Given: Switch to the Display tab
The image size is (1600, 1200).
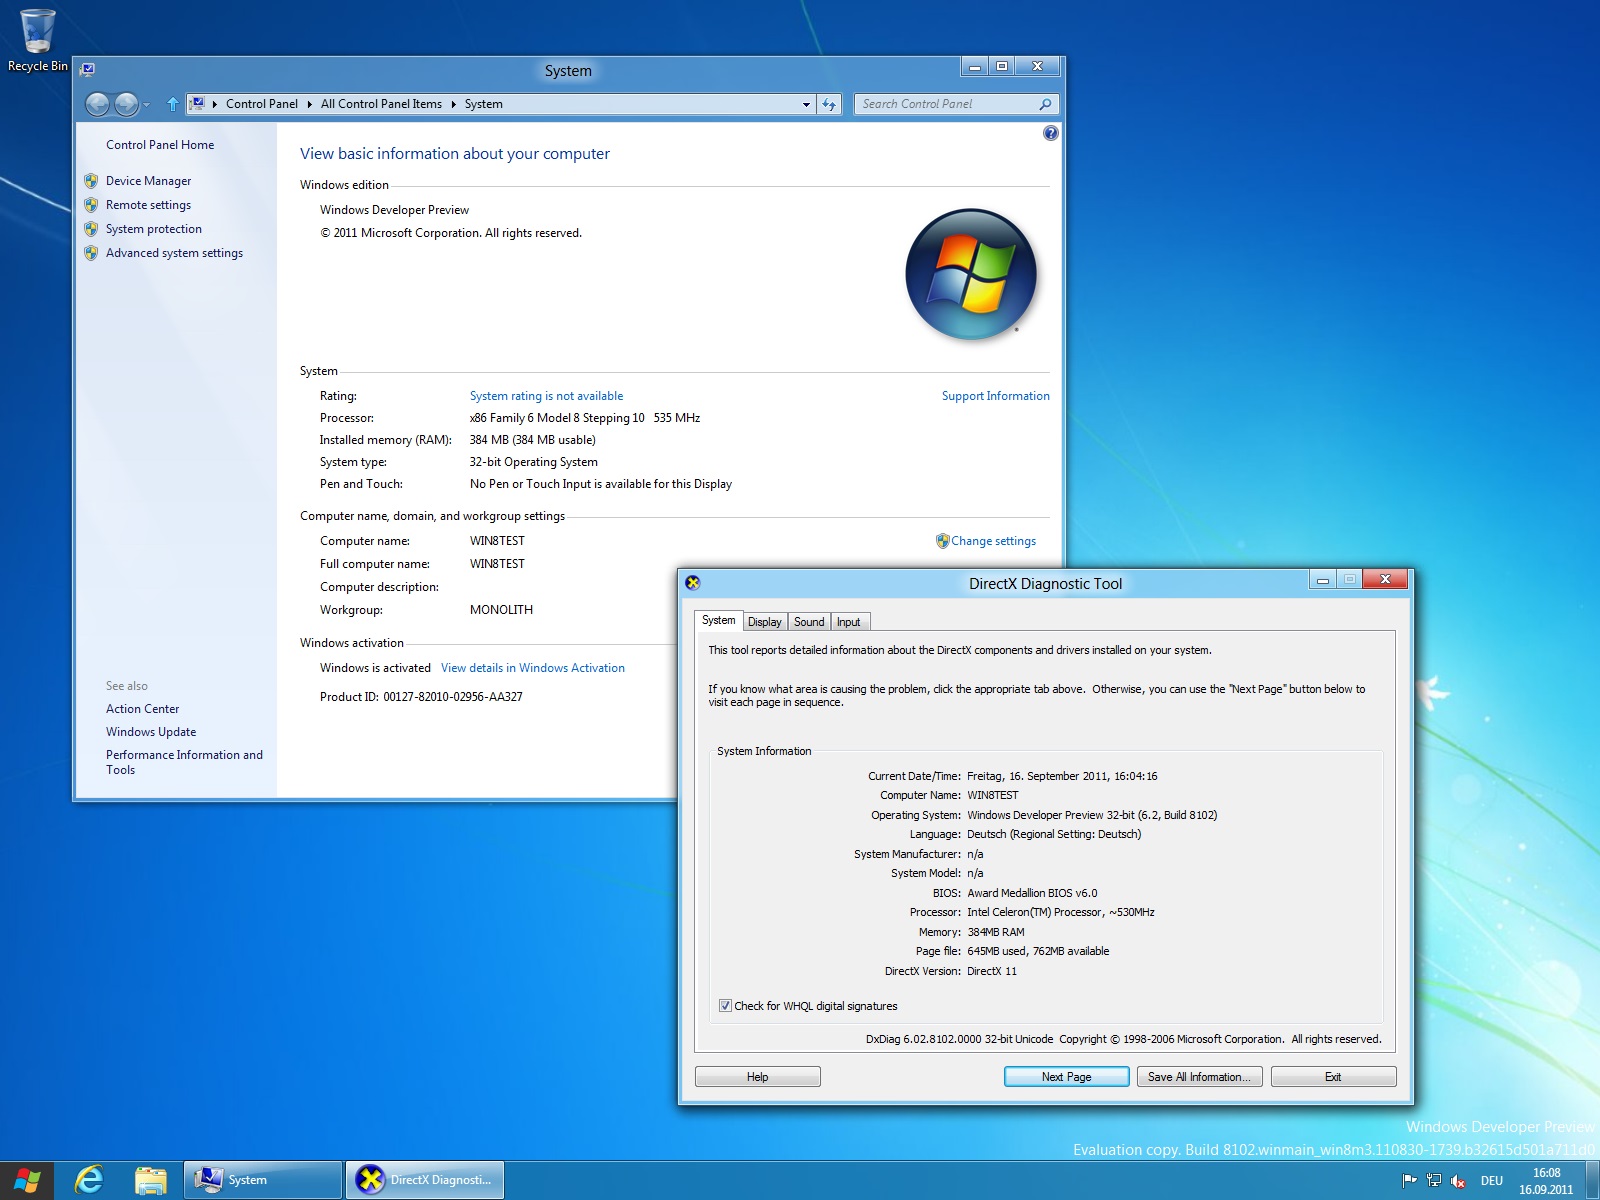Looking at the screenshot, I should [764, 622].
